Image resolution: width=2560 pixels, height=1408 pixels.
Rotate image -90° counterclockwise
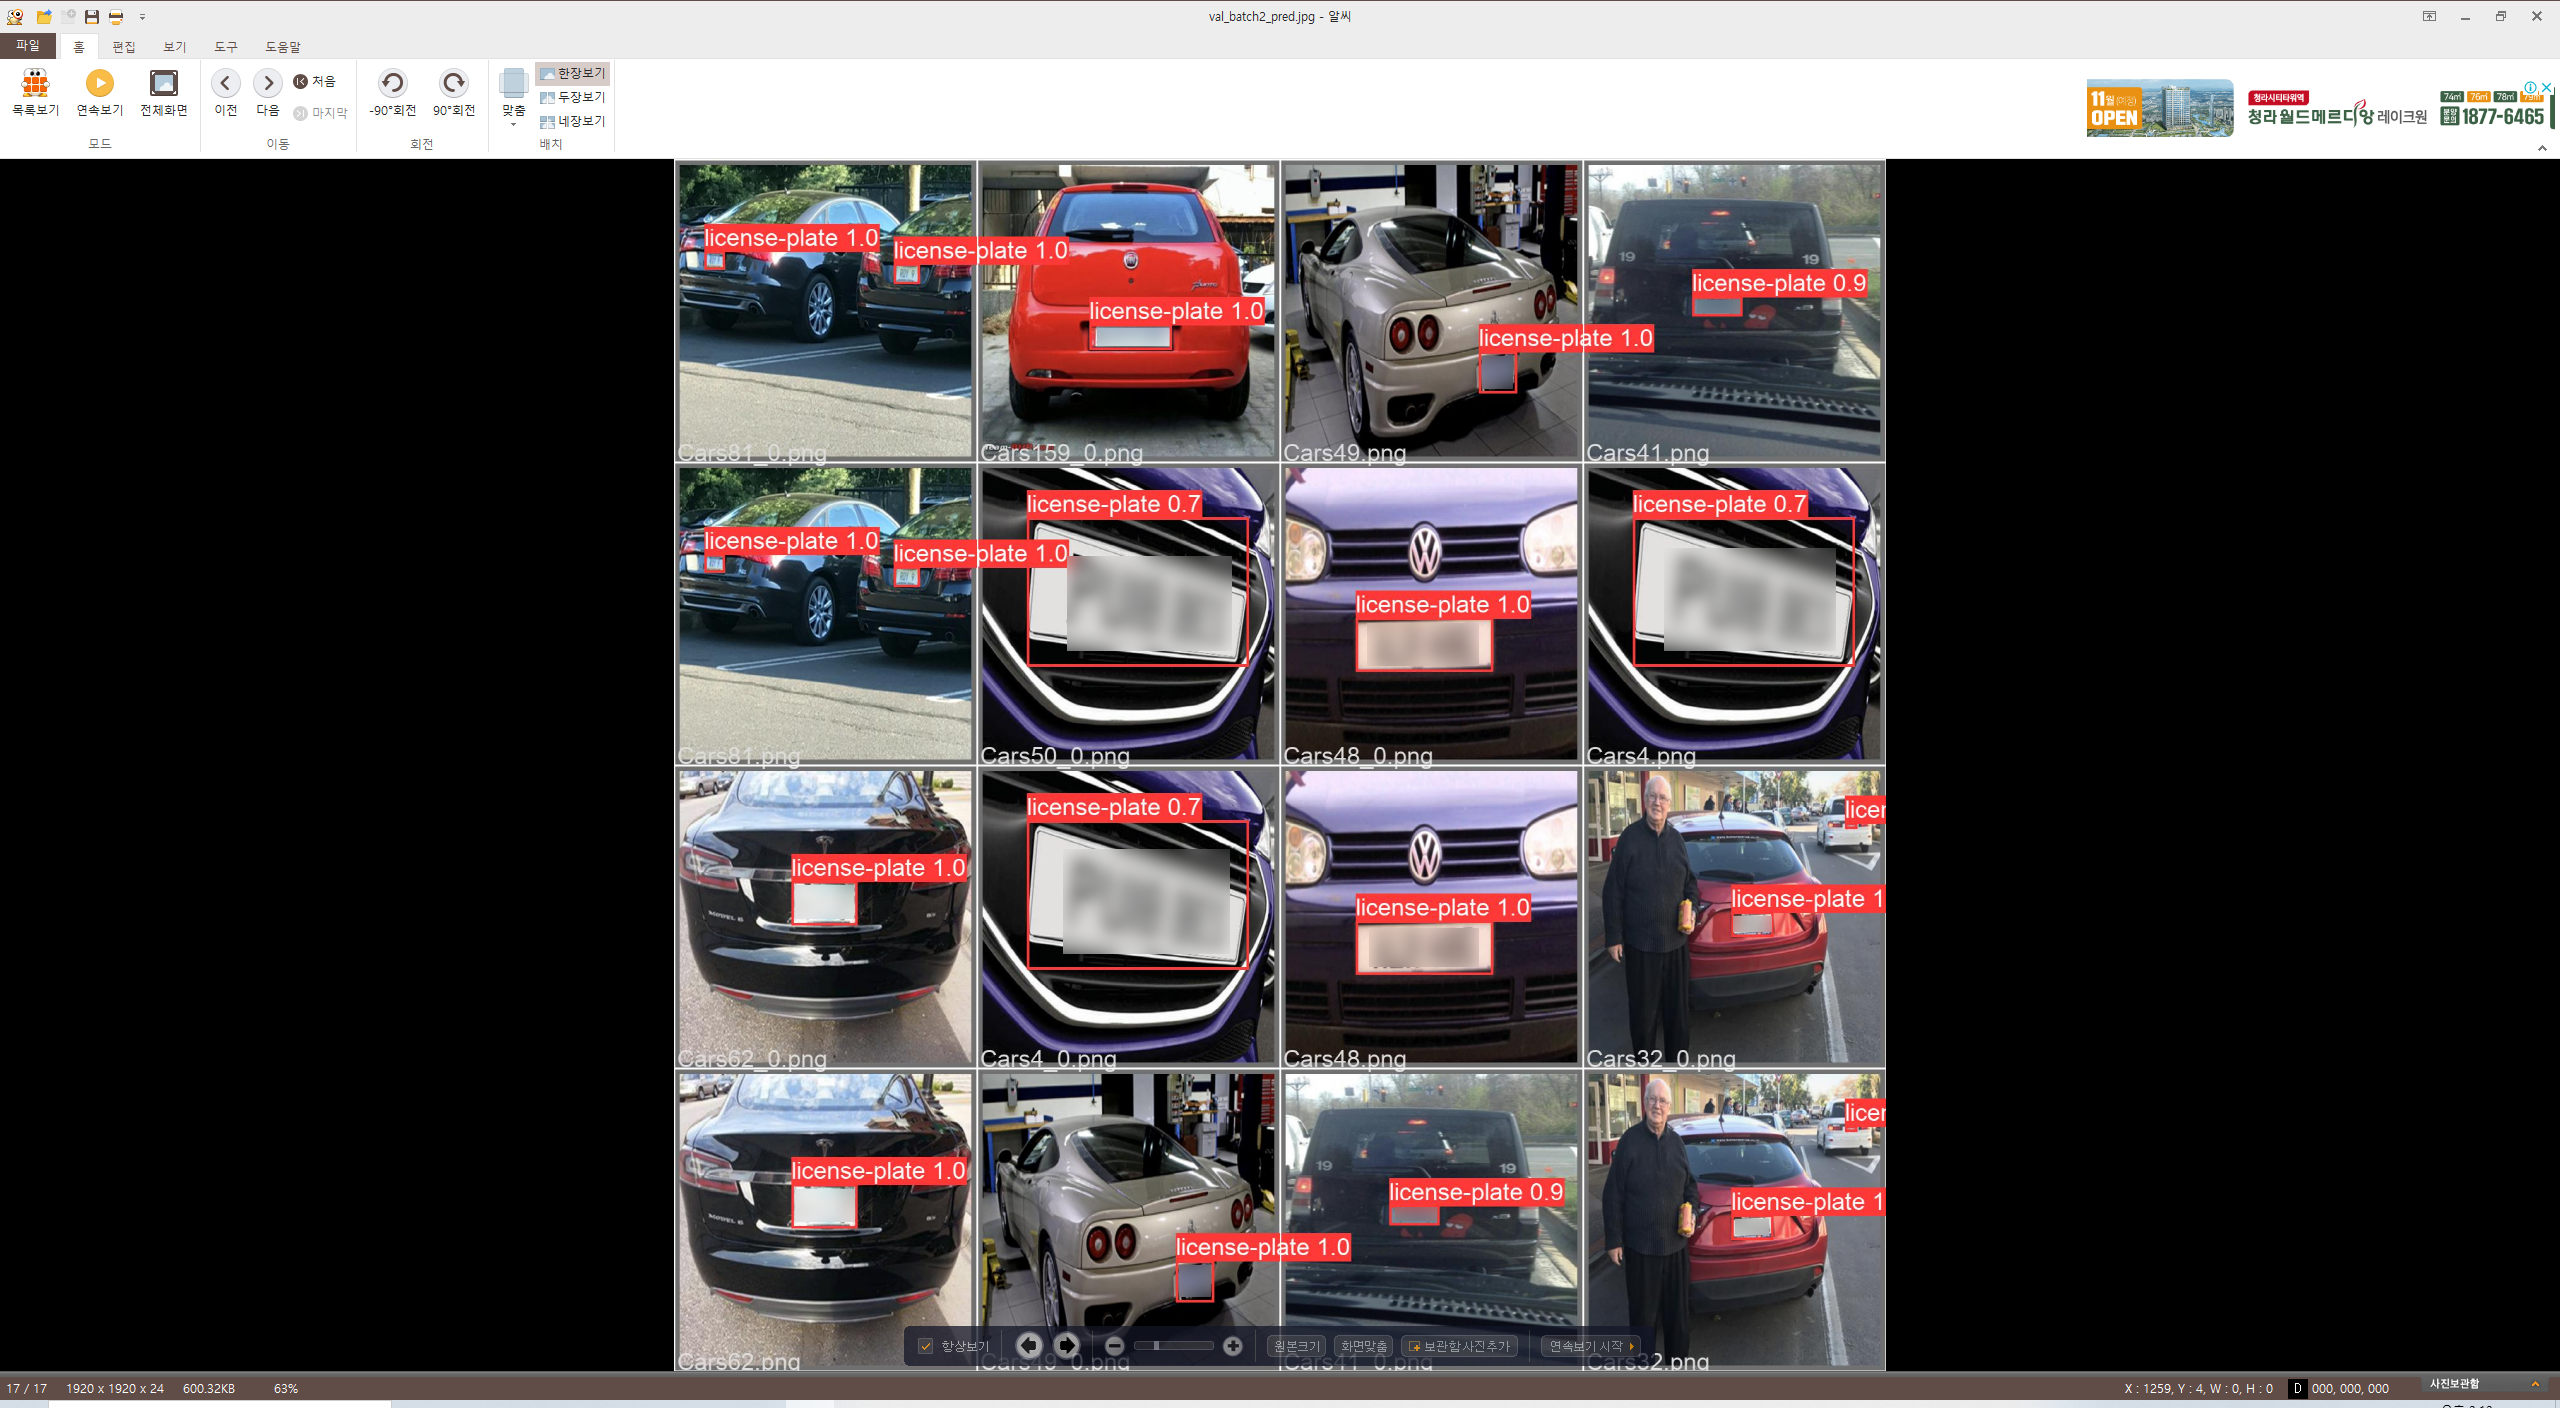[x=393, y=93]
